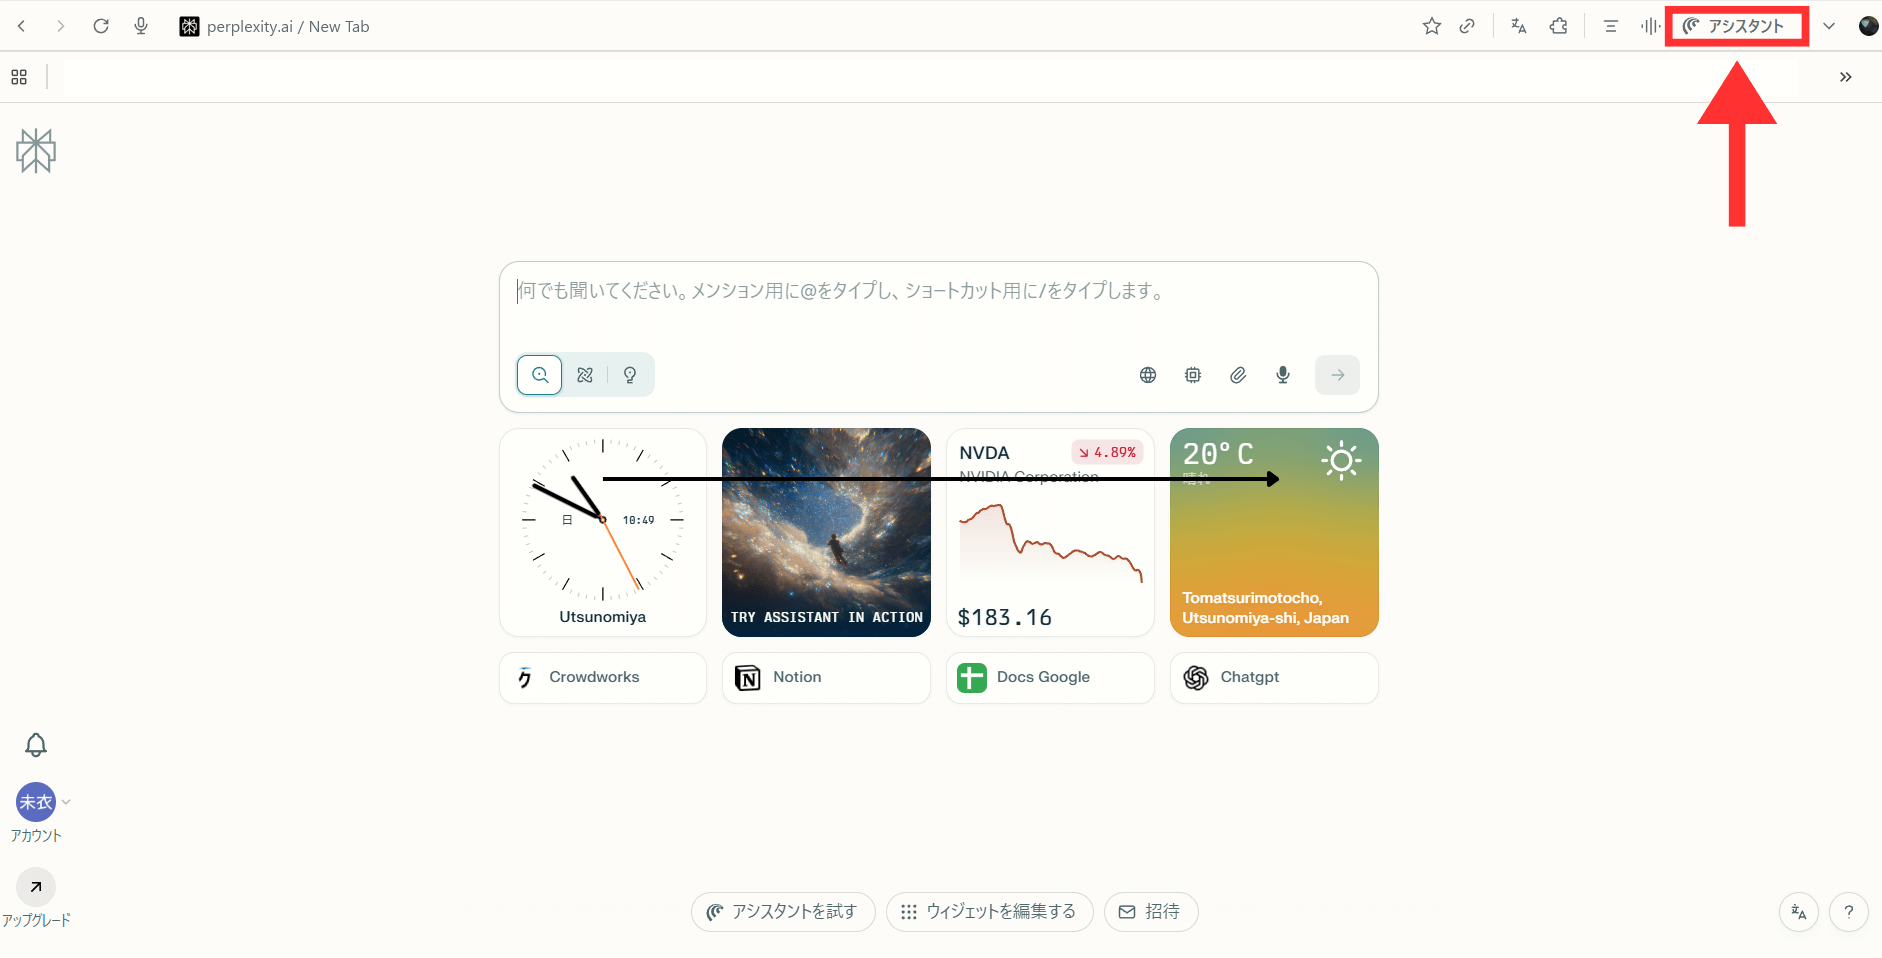Open the Notion shortcut
Image resolution: width=1882 pixels, height=958 pixels.
826,677
